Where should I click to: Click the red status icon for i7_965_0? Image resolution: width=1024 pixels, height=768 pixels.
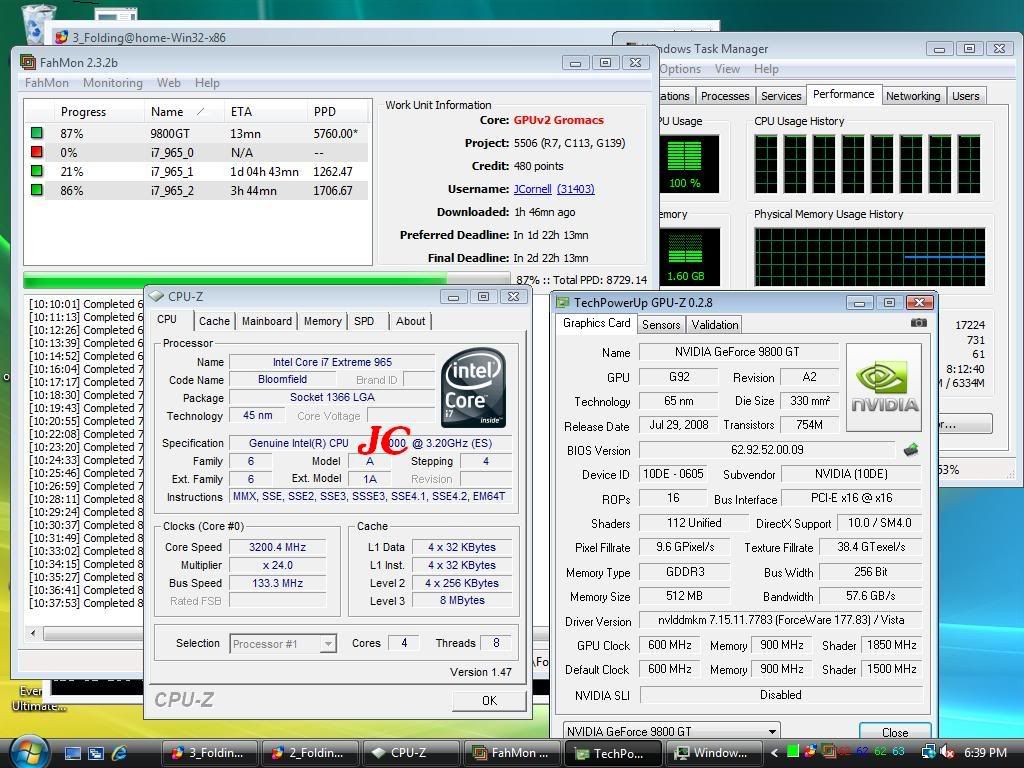37,152
